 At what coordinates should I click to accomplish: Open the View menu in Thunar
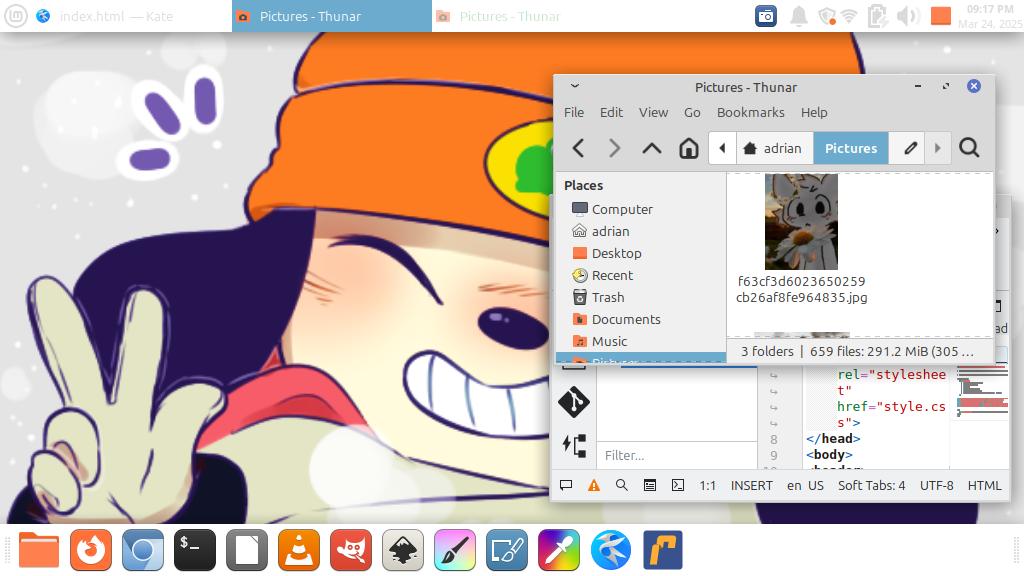coord(653,112)
